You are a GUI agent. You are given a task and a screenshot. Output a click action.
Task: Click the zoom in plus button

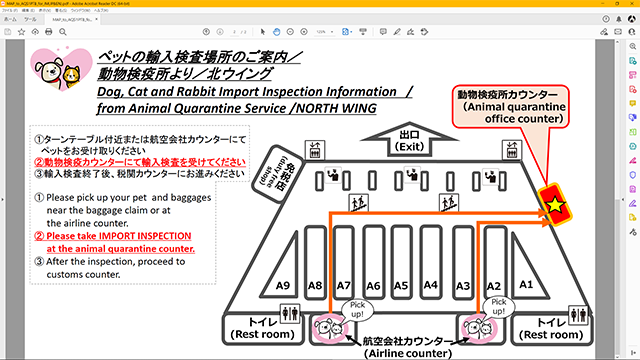pos(304,32)
